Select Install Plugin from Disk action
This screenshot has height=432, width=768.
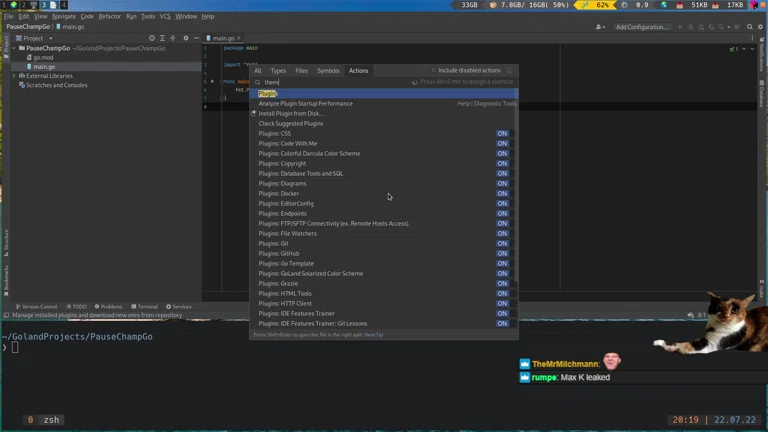(290, 113)
